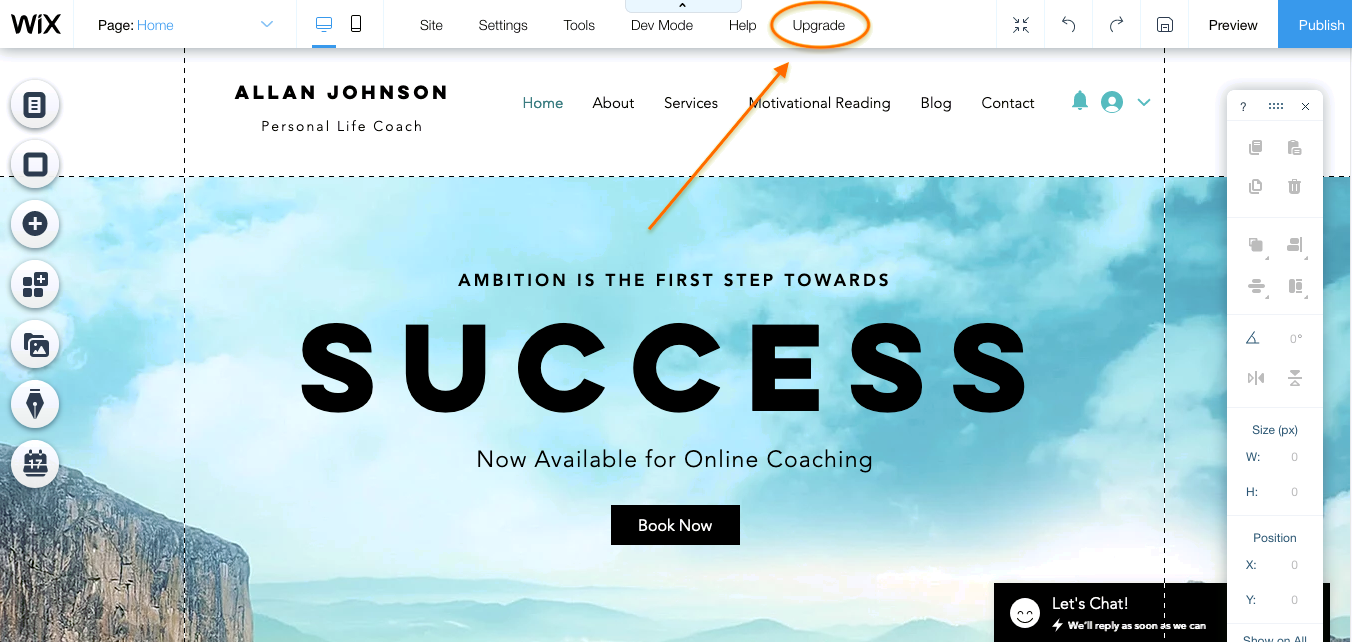Open the Add Apps sidebar icon
Viewport: 1352px width, 642px height.
click(x=35, y=285)
